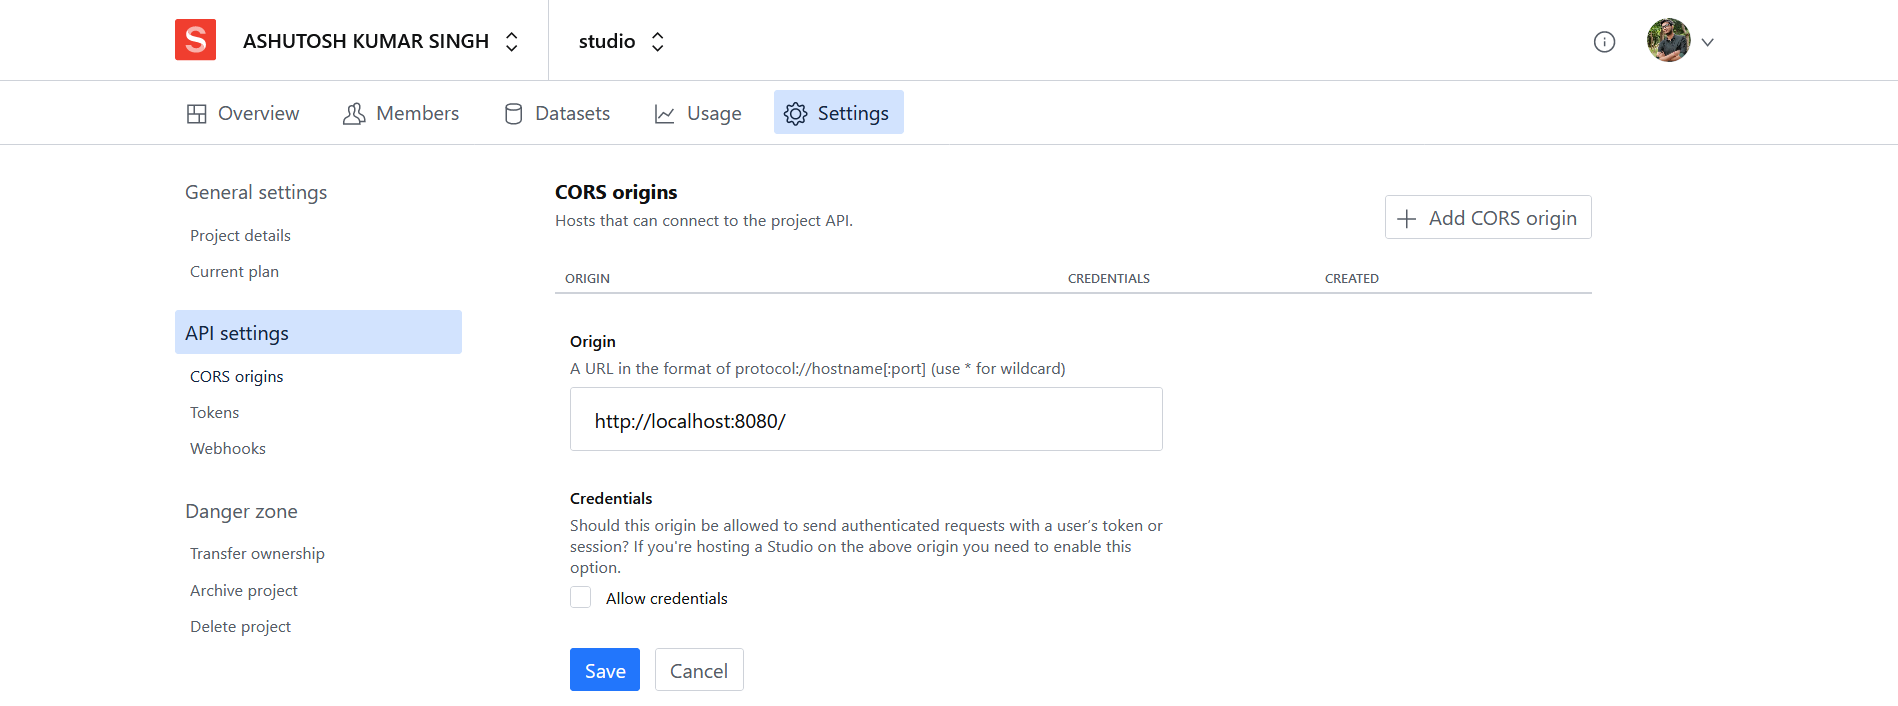Click the Origin URL input field
Image resolution: width=1898 pixels, height=706 pixels.
866,419
